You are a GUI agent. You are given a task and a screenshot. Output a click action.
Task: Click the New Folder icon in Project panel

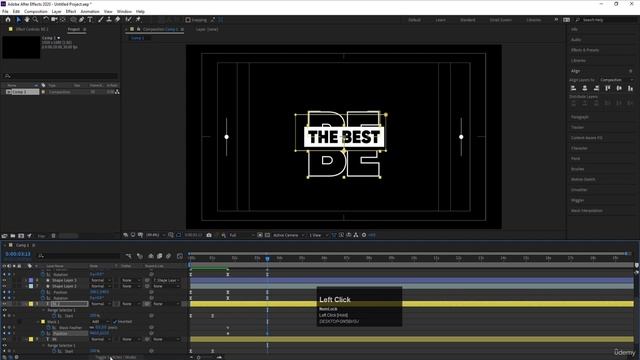[13, 236]
